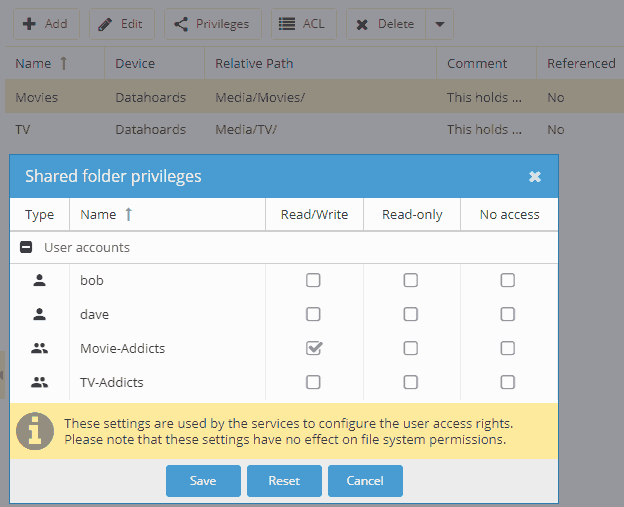
Task: Click the Edit pencil button
Action: click(x=121, y=24)
